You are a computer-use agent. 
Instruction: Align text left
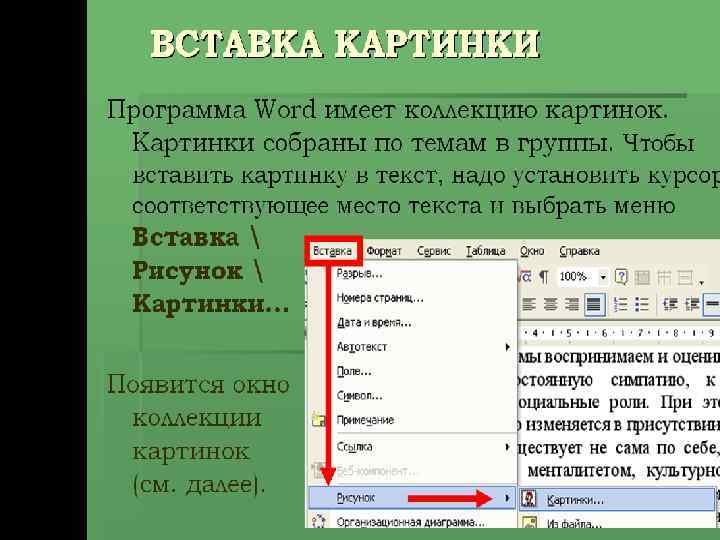tap(529, 304)
